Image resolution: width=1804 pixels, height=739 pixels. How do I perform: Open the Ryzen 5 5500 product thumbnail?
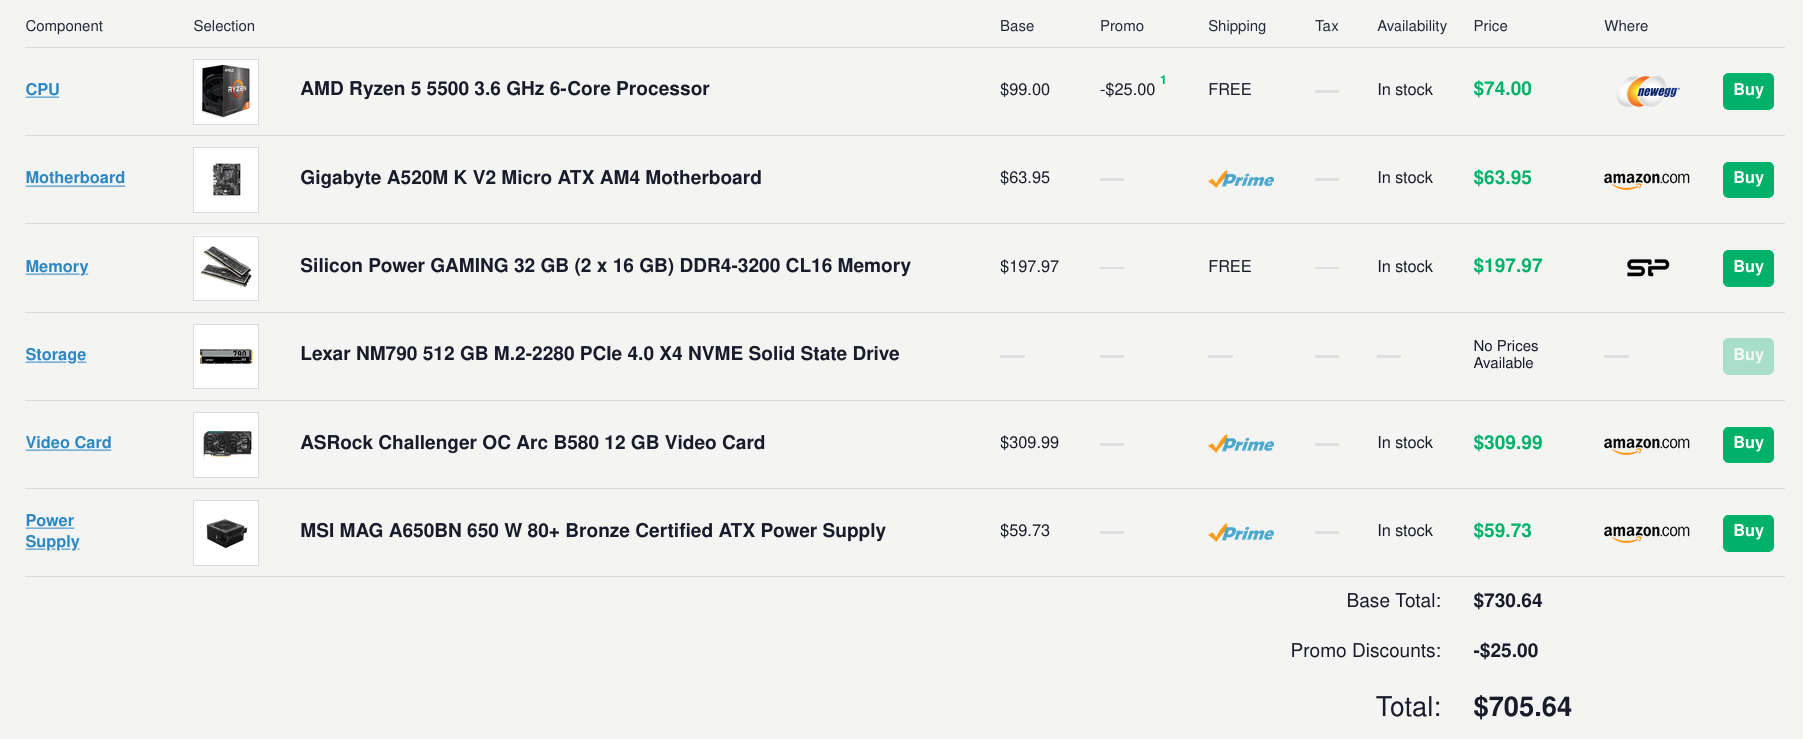[226, 92]
